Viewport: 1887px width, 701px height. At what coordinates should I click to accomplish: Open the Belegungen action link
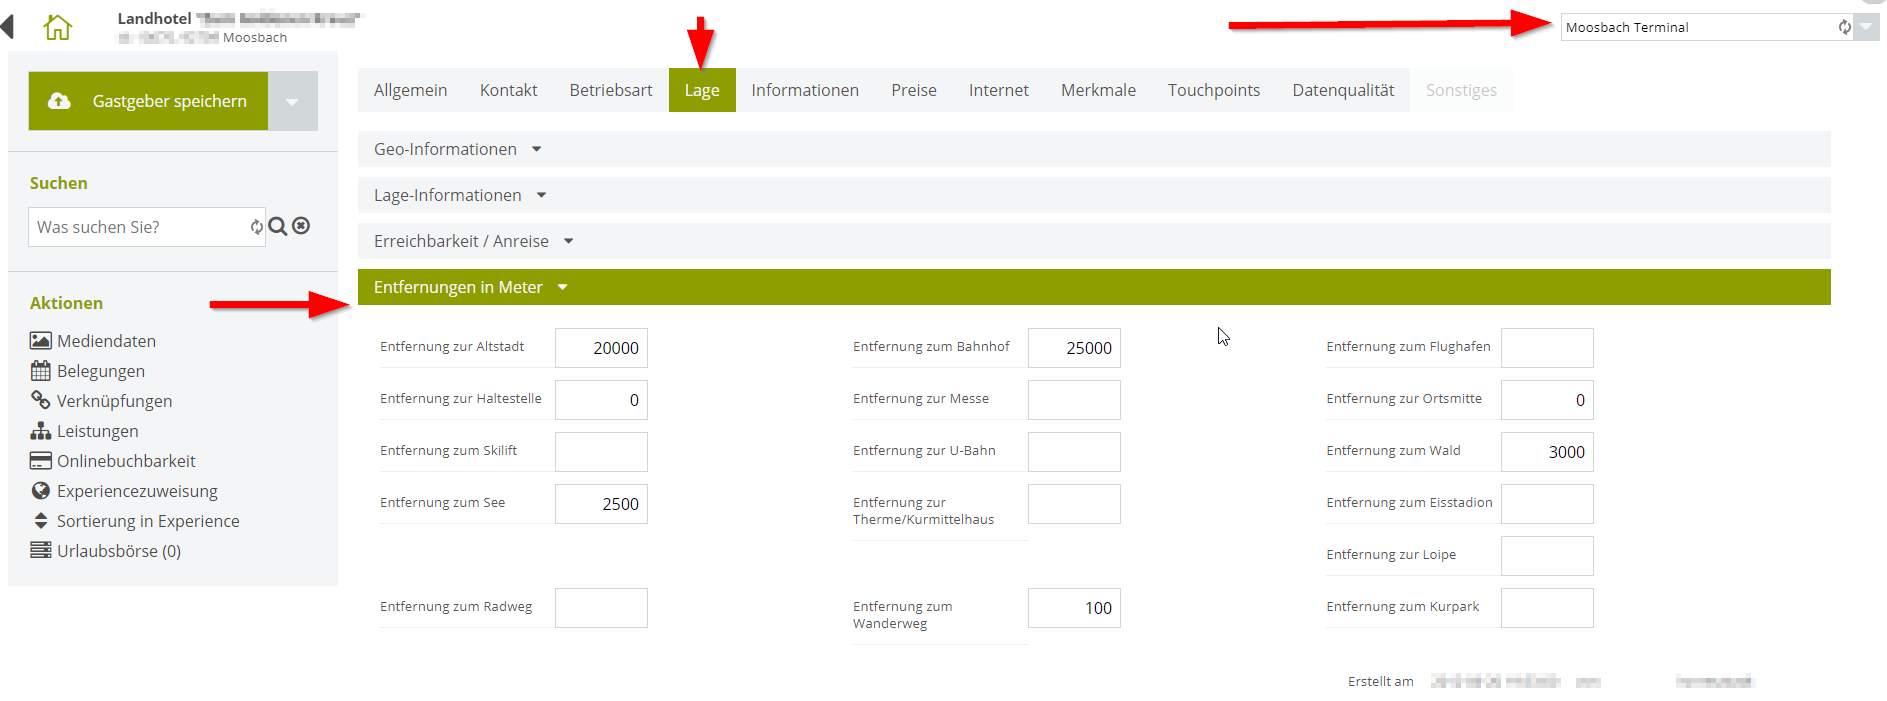point(101,371)
